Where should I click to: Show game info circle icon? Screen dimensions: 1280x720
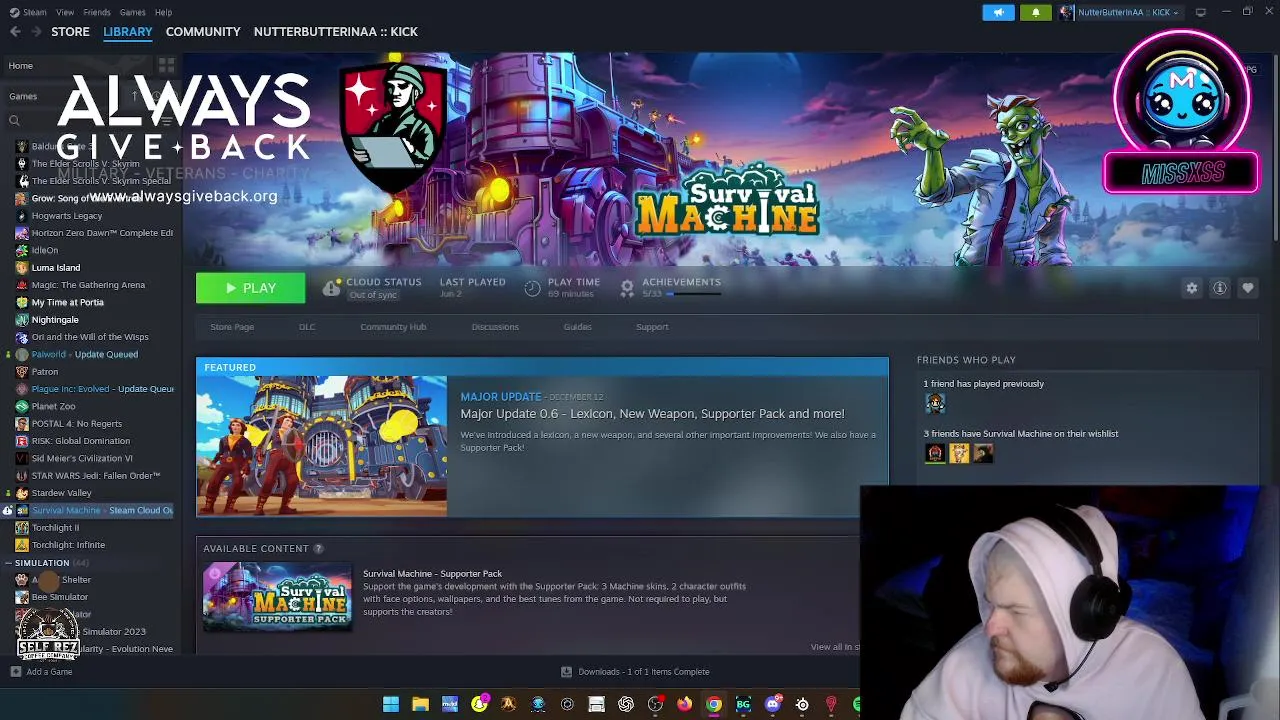coord(1220,288)
